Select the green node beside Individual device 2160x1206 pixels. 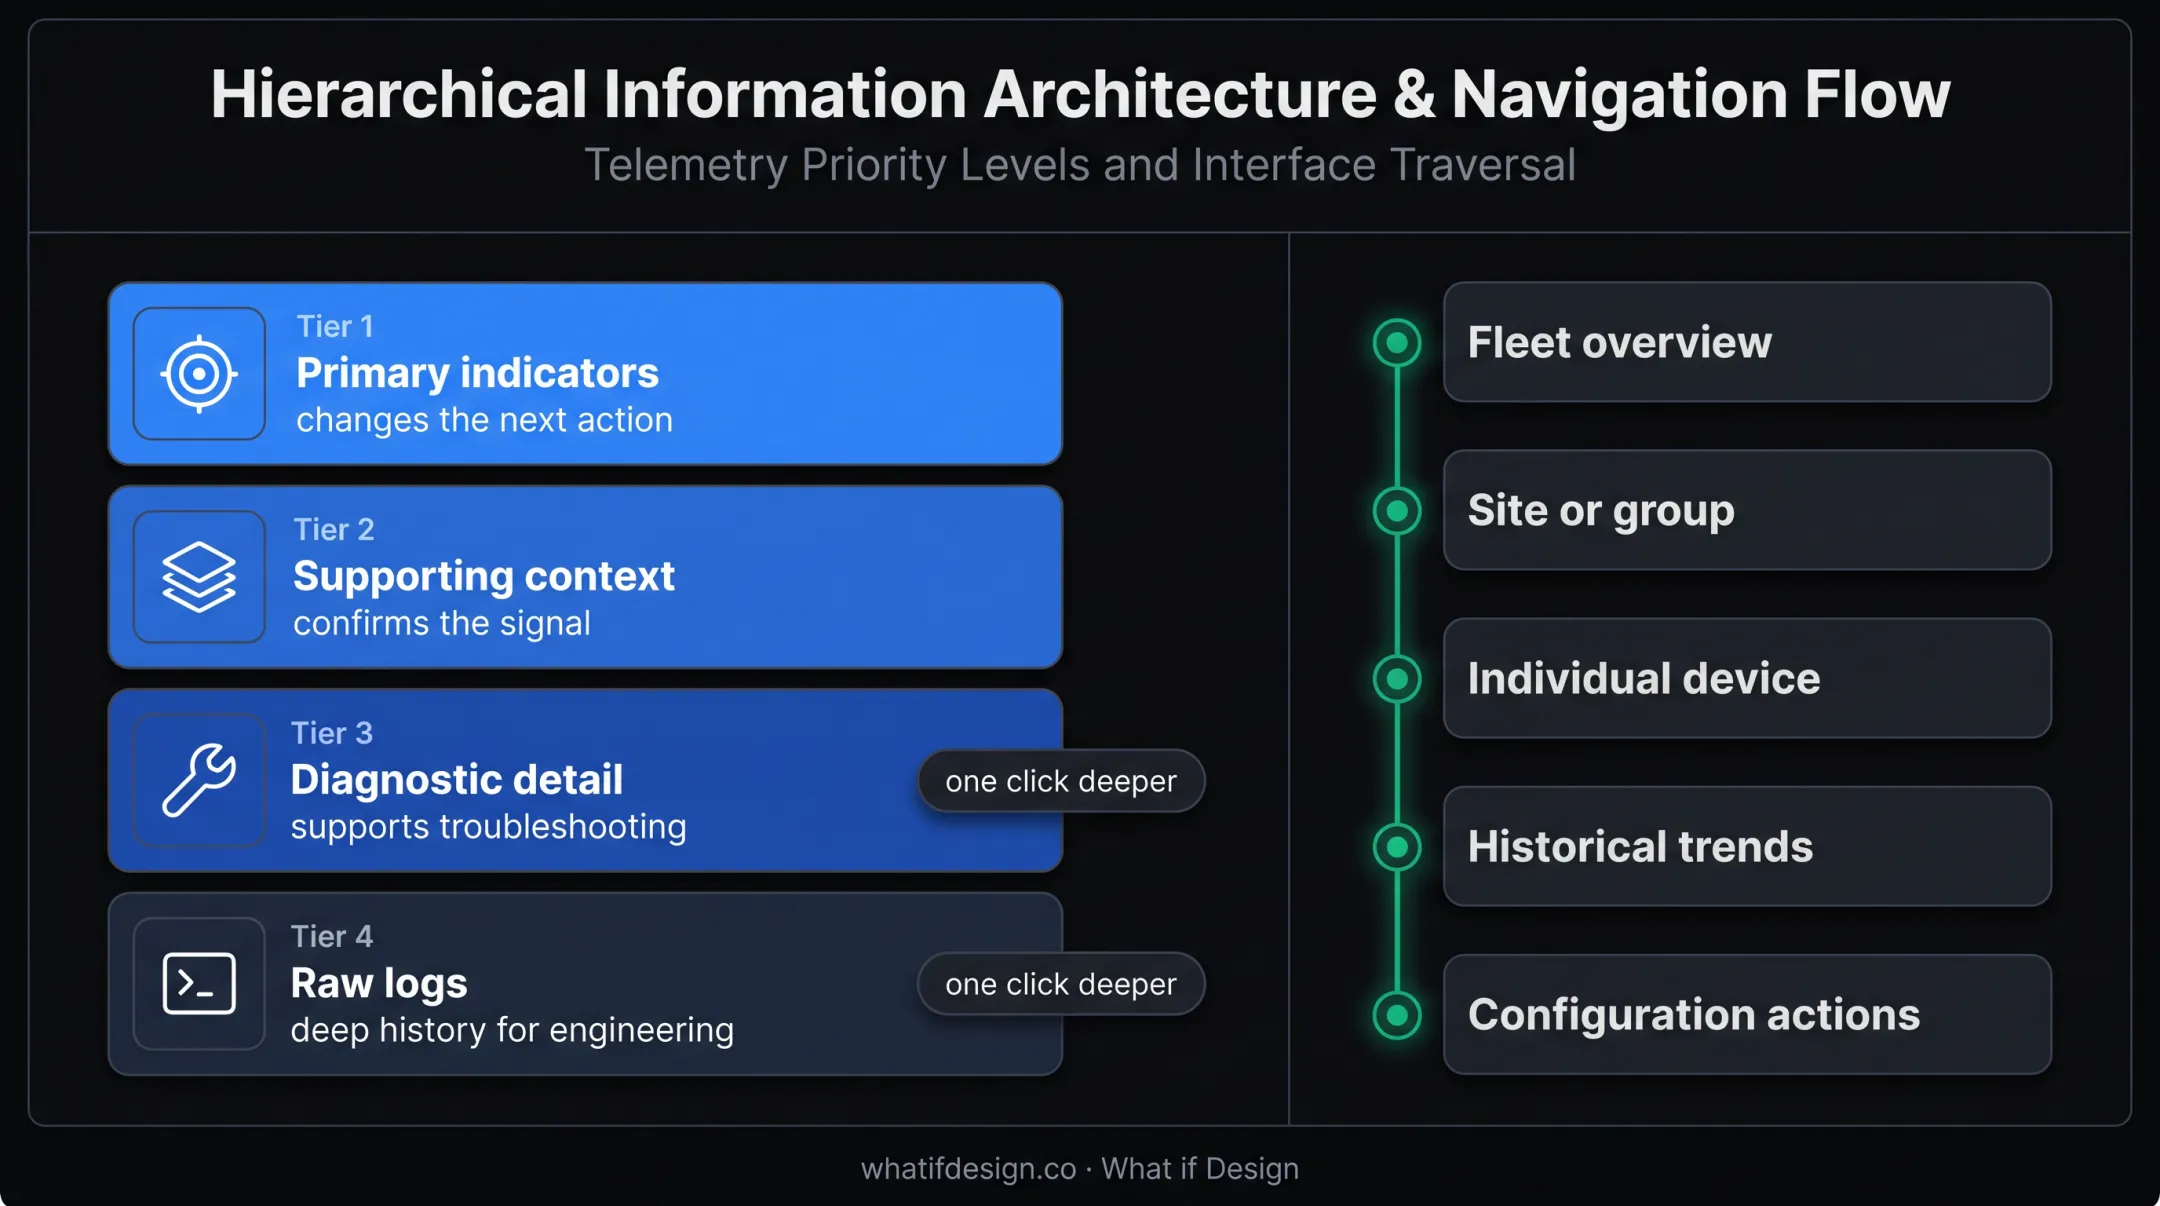coord(1397,679)
